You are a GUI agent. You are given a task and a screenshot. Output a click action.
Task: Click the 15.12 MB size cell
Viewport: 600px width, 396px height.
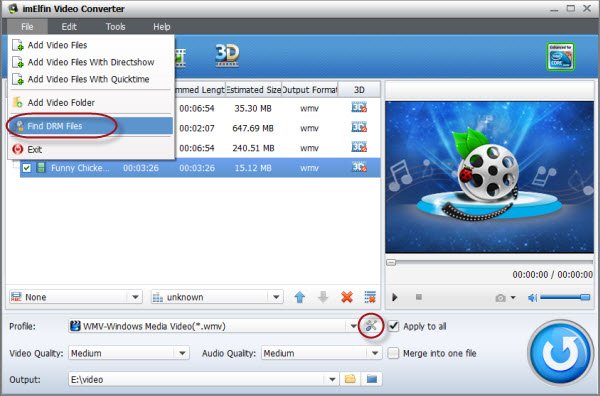point(253,168)
